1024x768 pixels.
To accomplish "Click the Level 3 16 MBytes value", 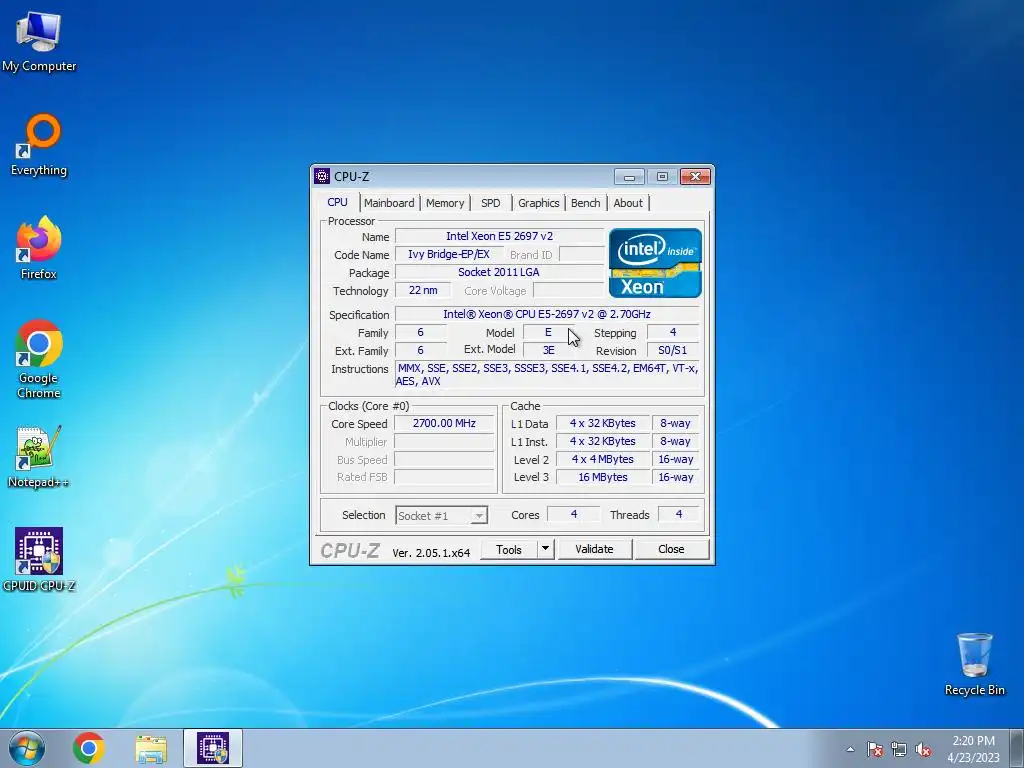I will coord(603,477).
